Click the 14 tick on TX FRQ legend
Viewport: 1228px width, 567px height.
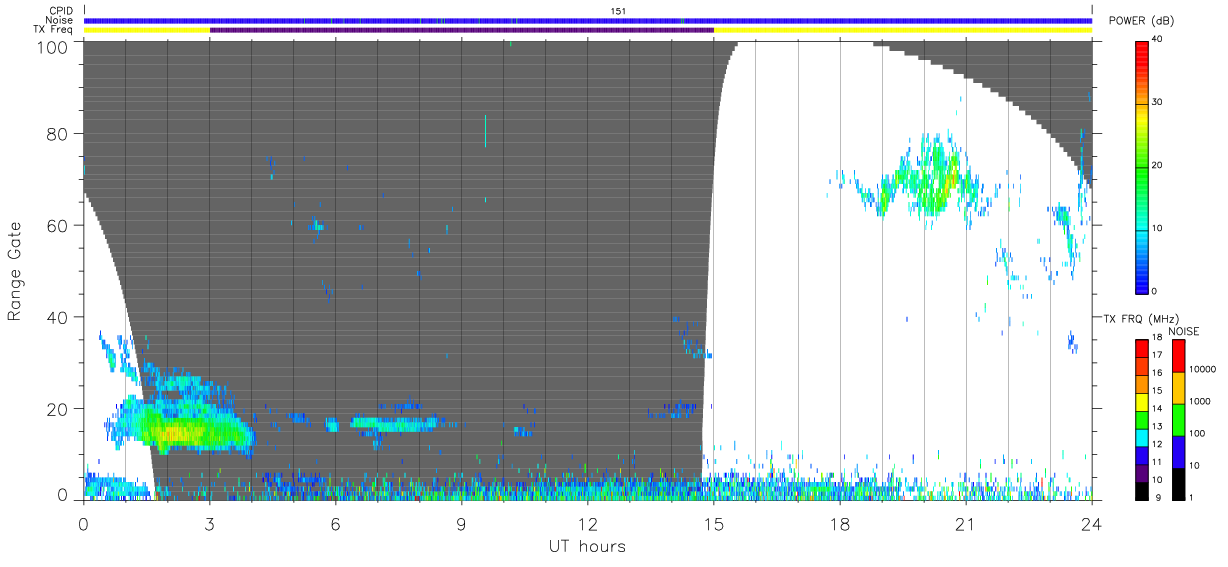(1156, 410)
